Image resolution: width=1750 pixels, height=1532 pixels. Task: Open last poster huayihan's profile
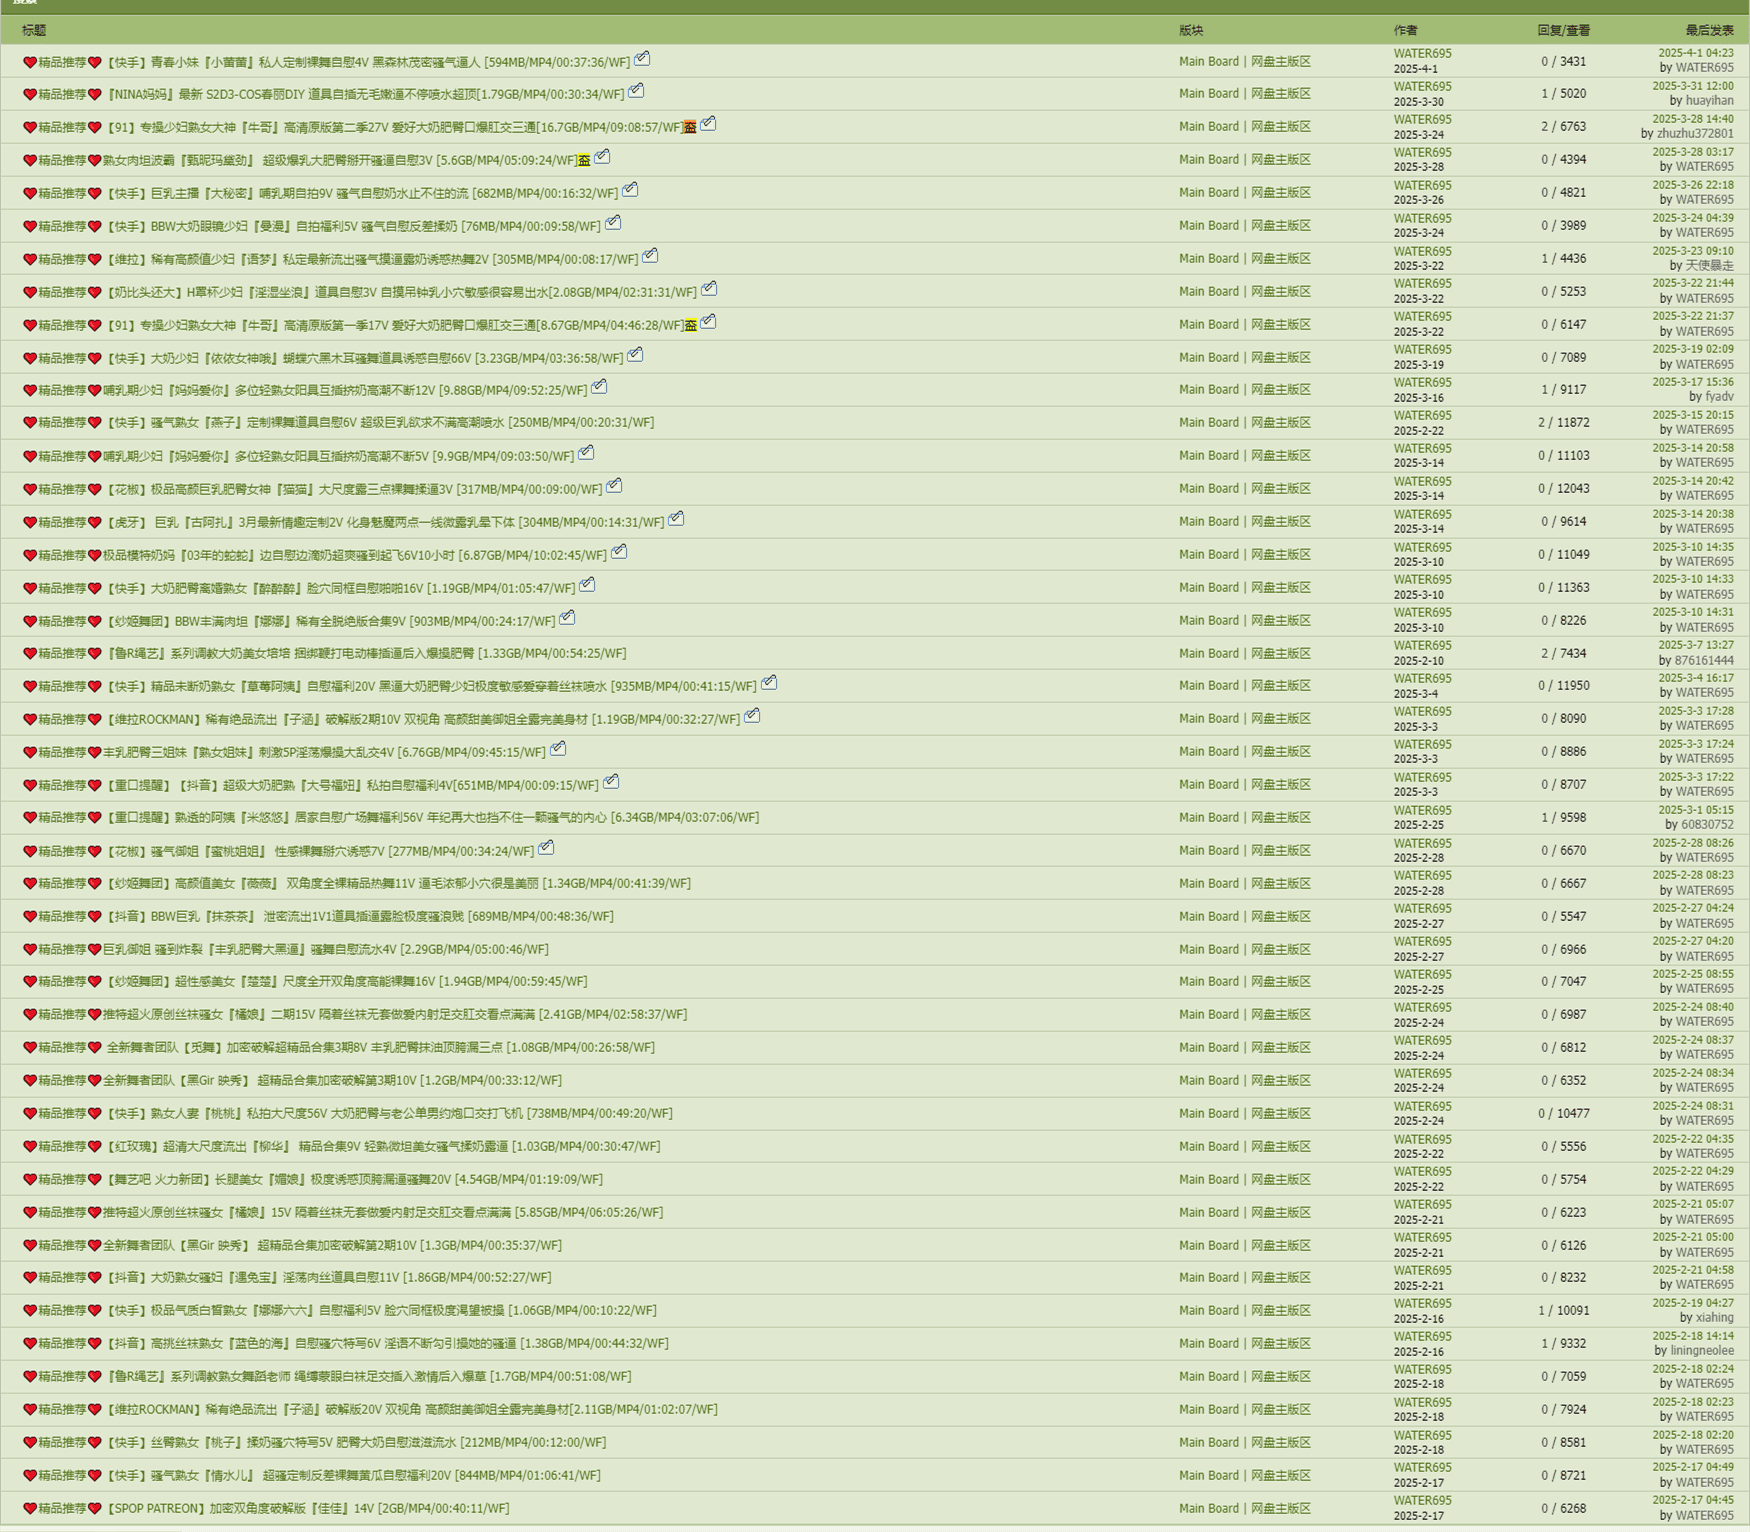1709,100
